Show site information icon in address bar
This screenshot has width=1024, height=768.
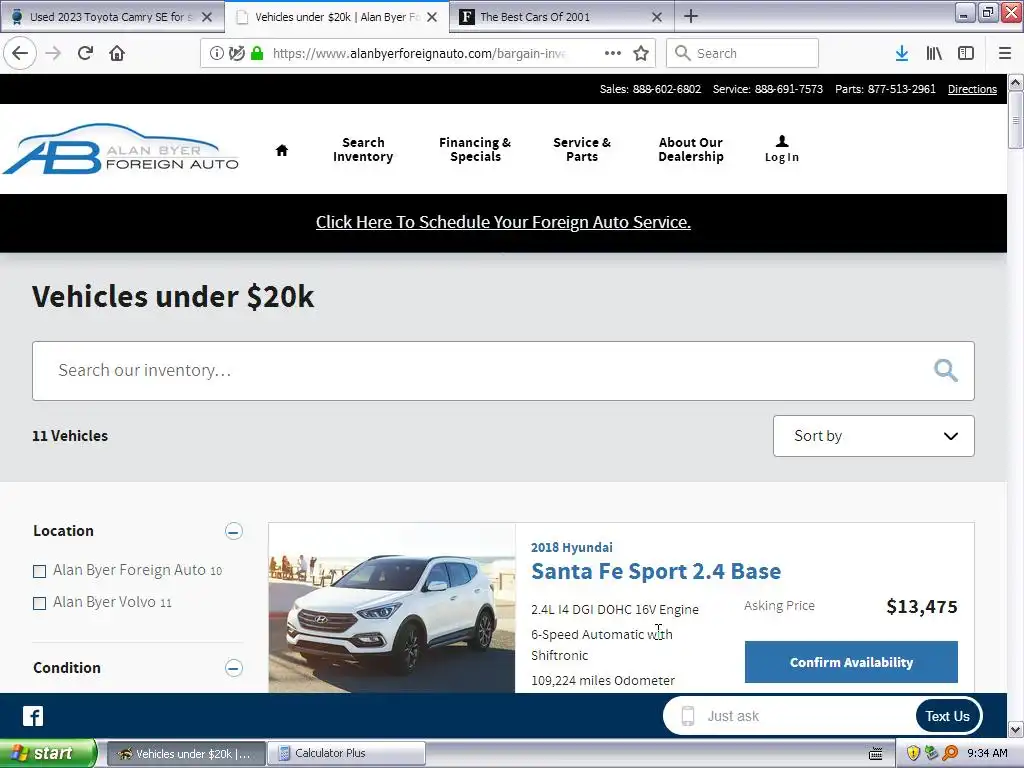[216, 53]
